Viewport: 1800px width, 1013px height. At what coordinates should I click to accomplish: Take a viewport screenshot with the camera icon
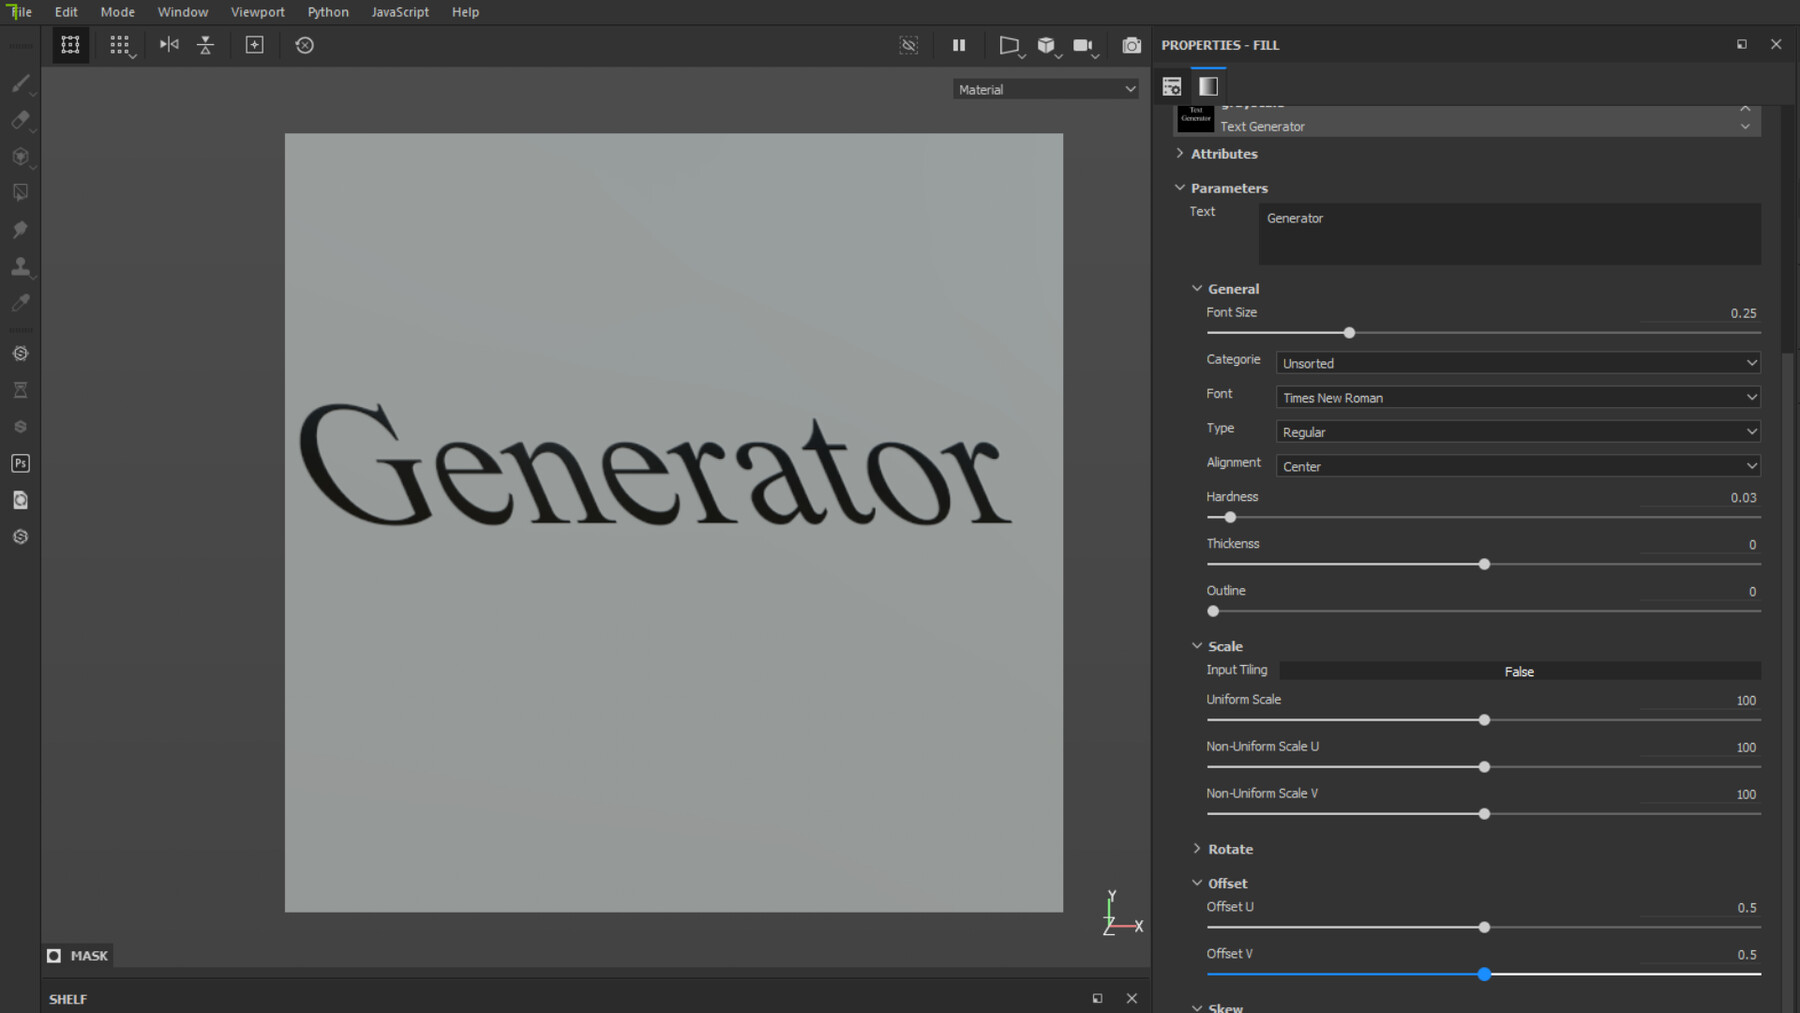pyautogui.click(x=1131, y=45)
